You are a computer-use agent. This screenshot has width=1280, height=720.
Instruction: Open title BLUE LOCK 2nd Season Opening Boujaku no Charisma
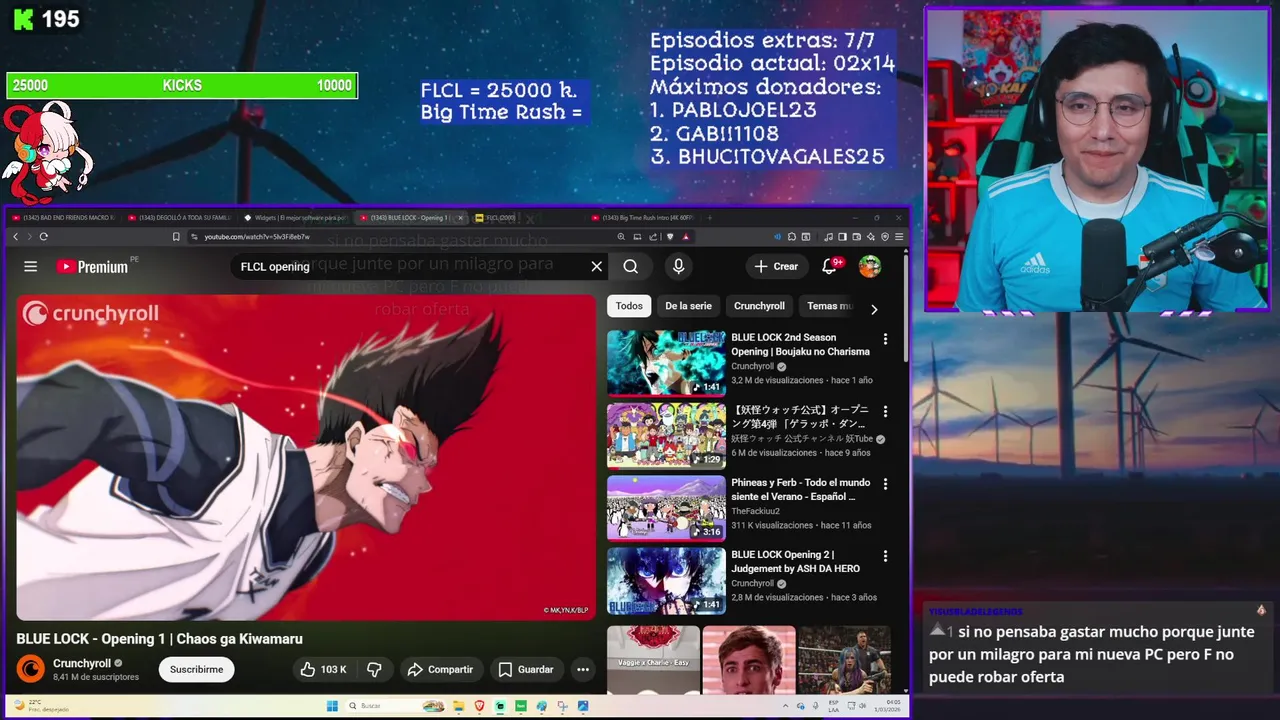[x=800, y=344]
